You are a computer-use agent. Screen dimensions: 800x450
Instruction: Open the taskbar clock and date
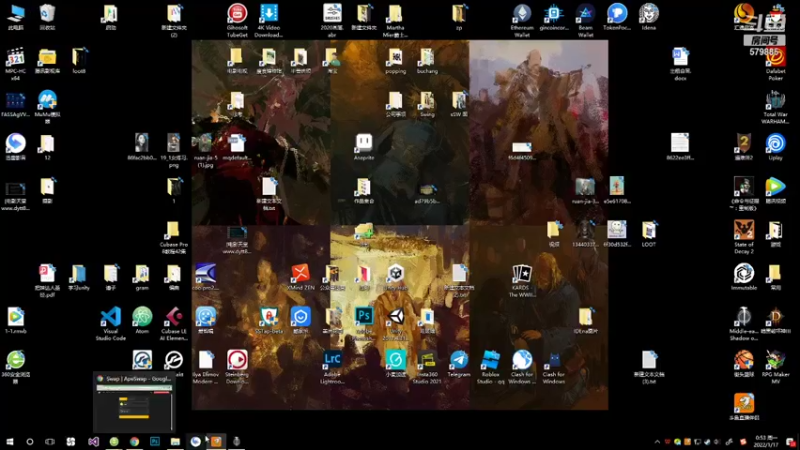766,441
